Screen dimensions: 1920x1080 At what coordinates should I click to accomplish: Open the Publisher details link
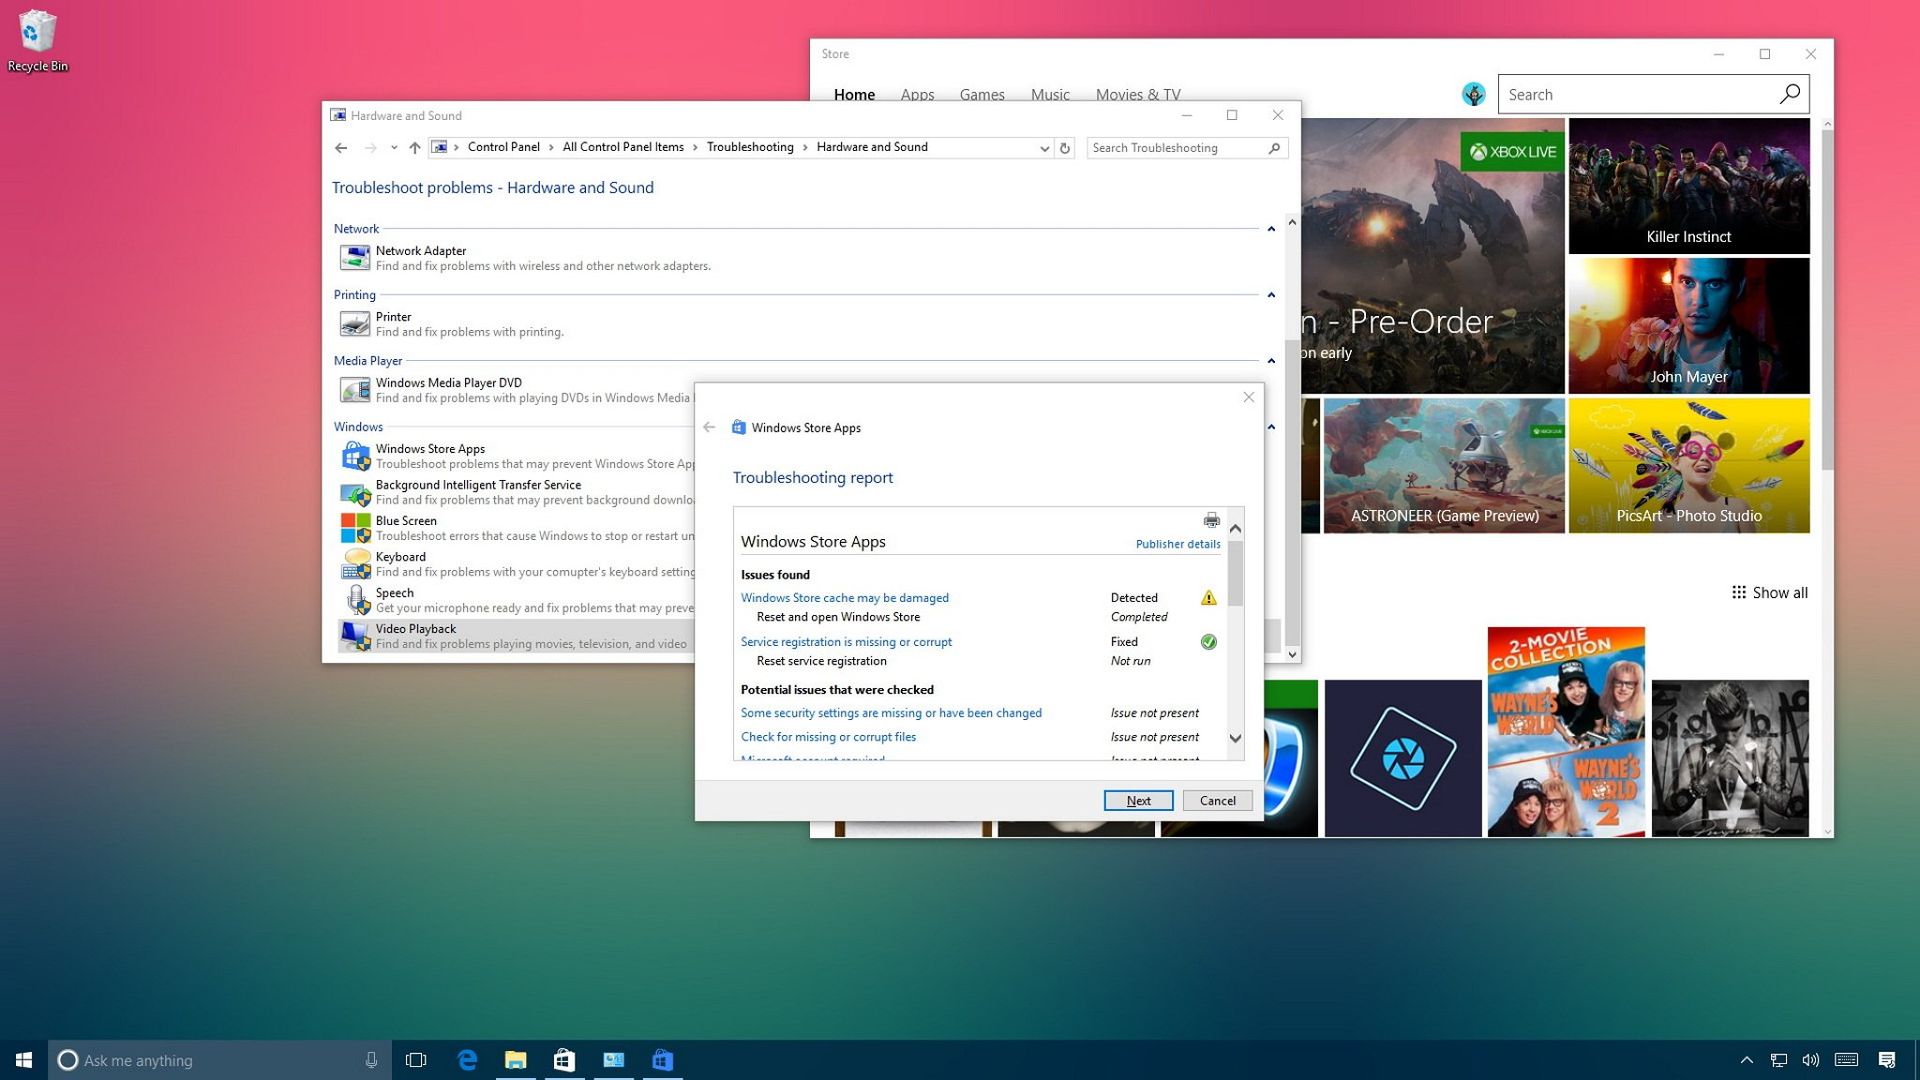pyautogui.click(x=1178, y=543)
